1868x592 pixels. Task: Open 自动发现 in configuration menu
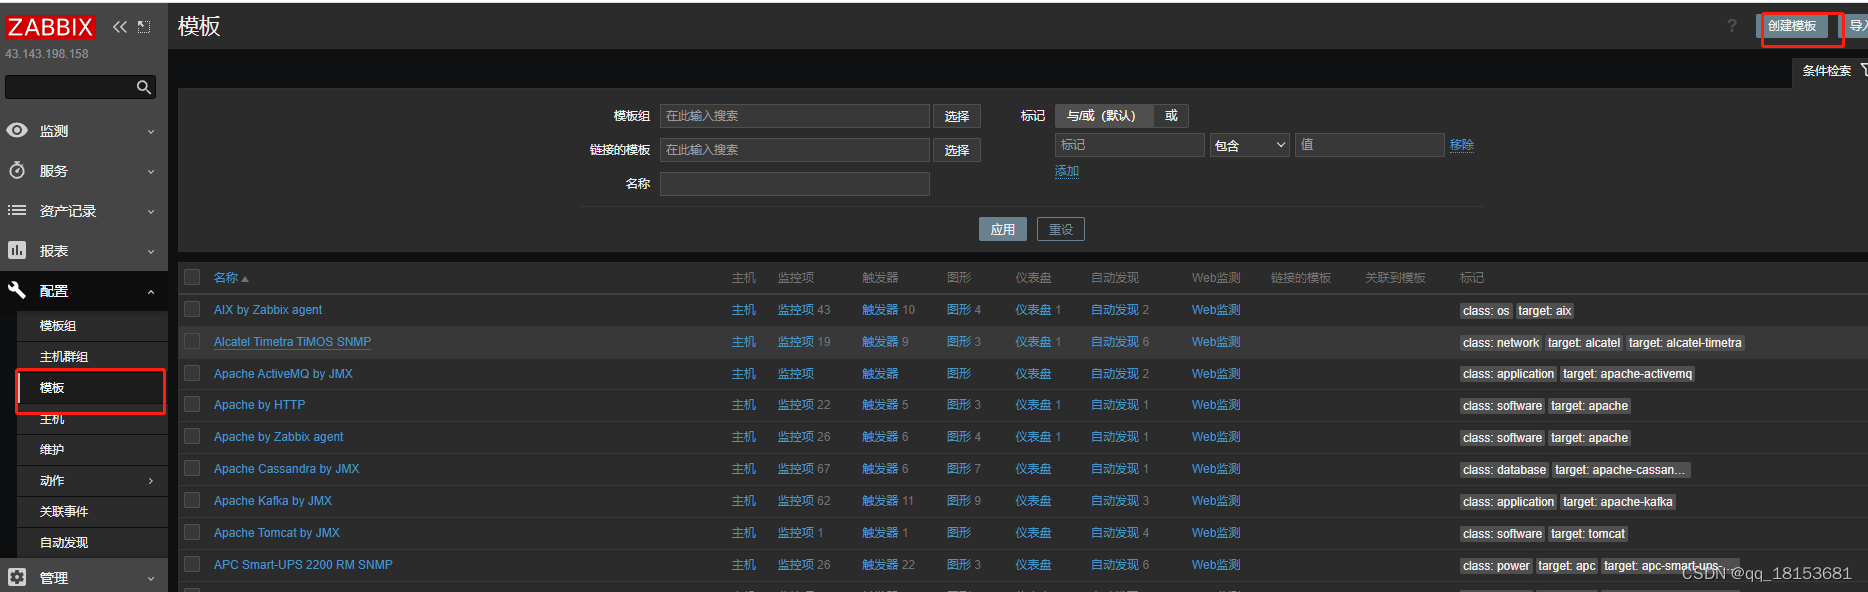(x=64, y=543)
